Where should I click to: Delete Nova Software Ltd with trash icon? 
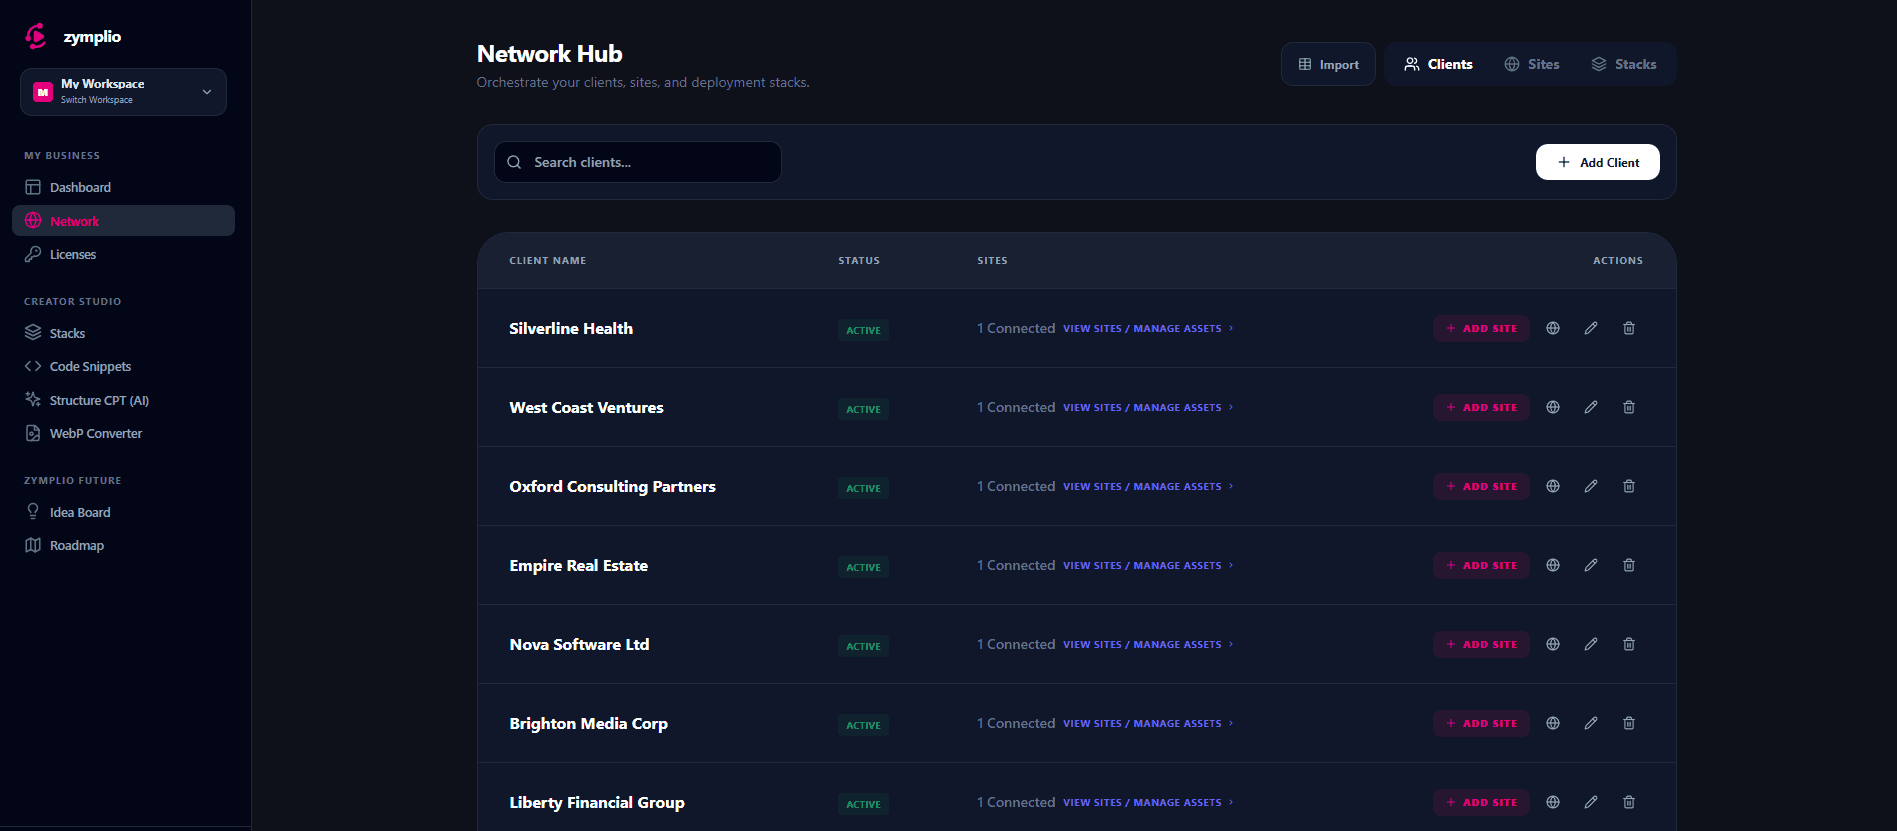pyautogui.click(x=1629, y=644)
